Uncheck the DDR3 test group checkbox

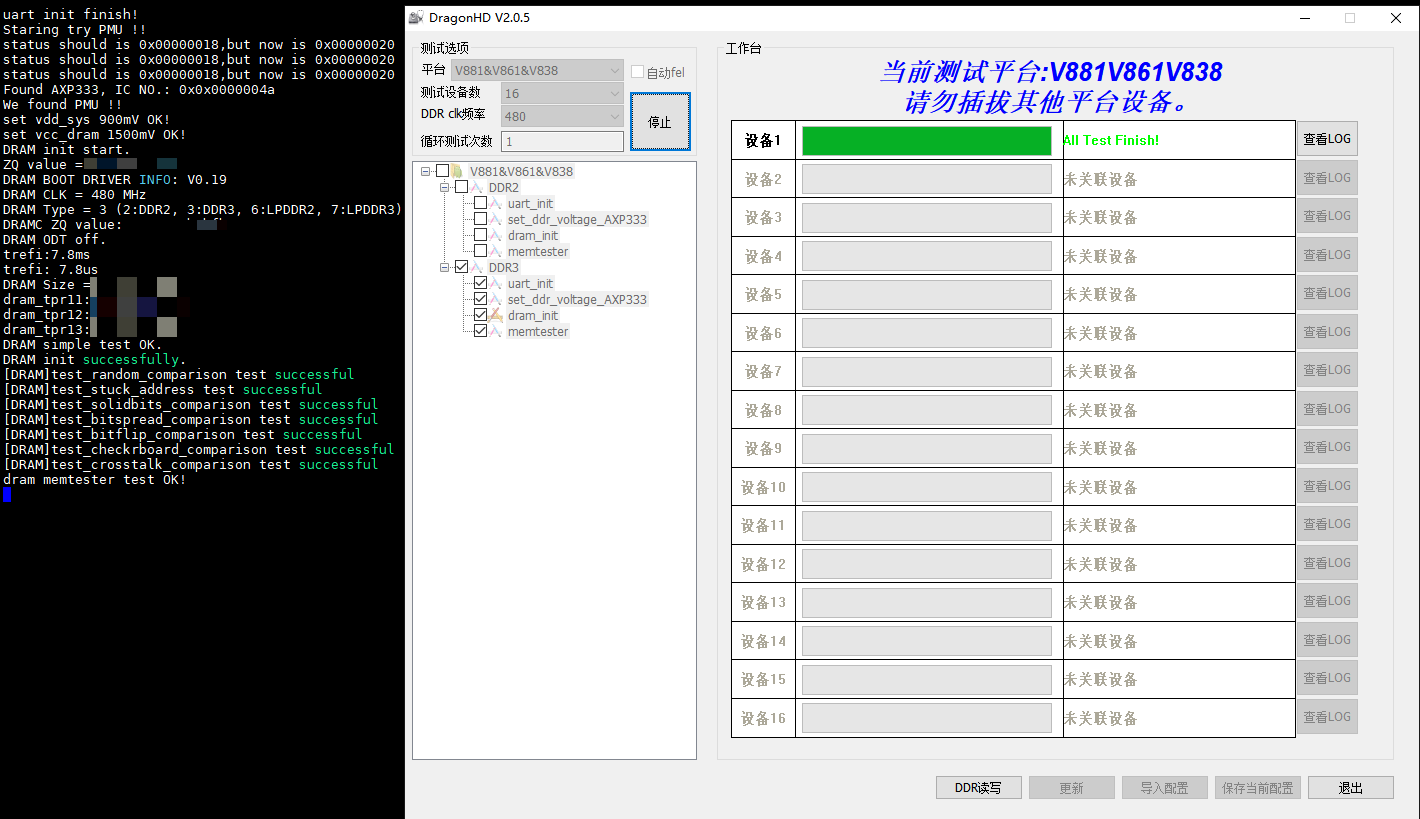point(461,267)
